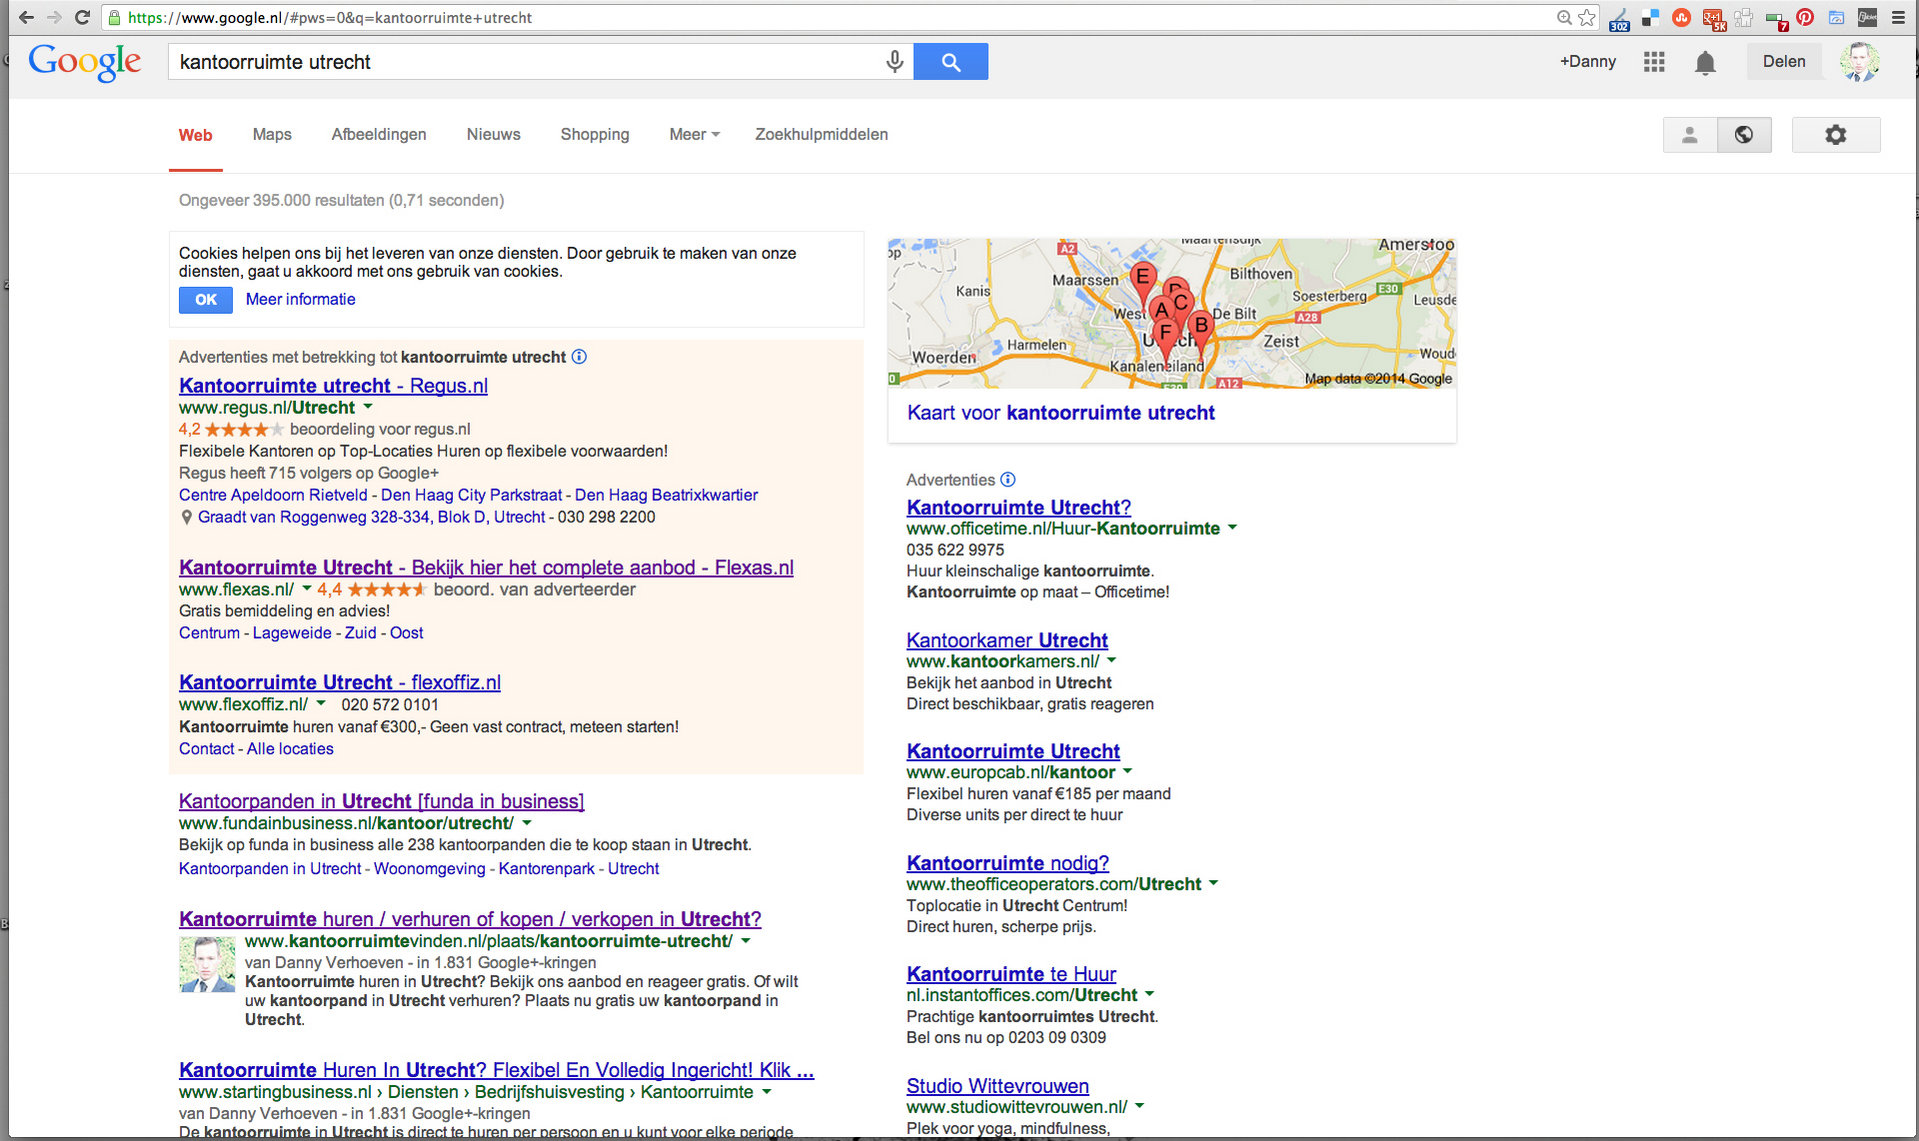This screenshot has height=1141, width=1919.
Task: Click the Delicious bookmark extension icon
Action: pos(1651,17)
